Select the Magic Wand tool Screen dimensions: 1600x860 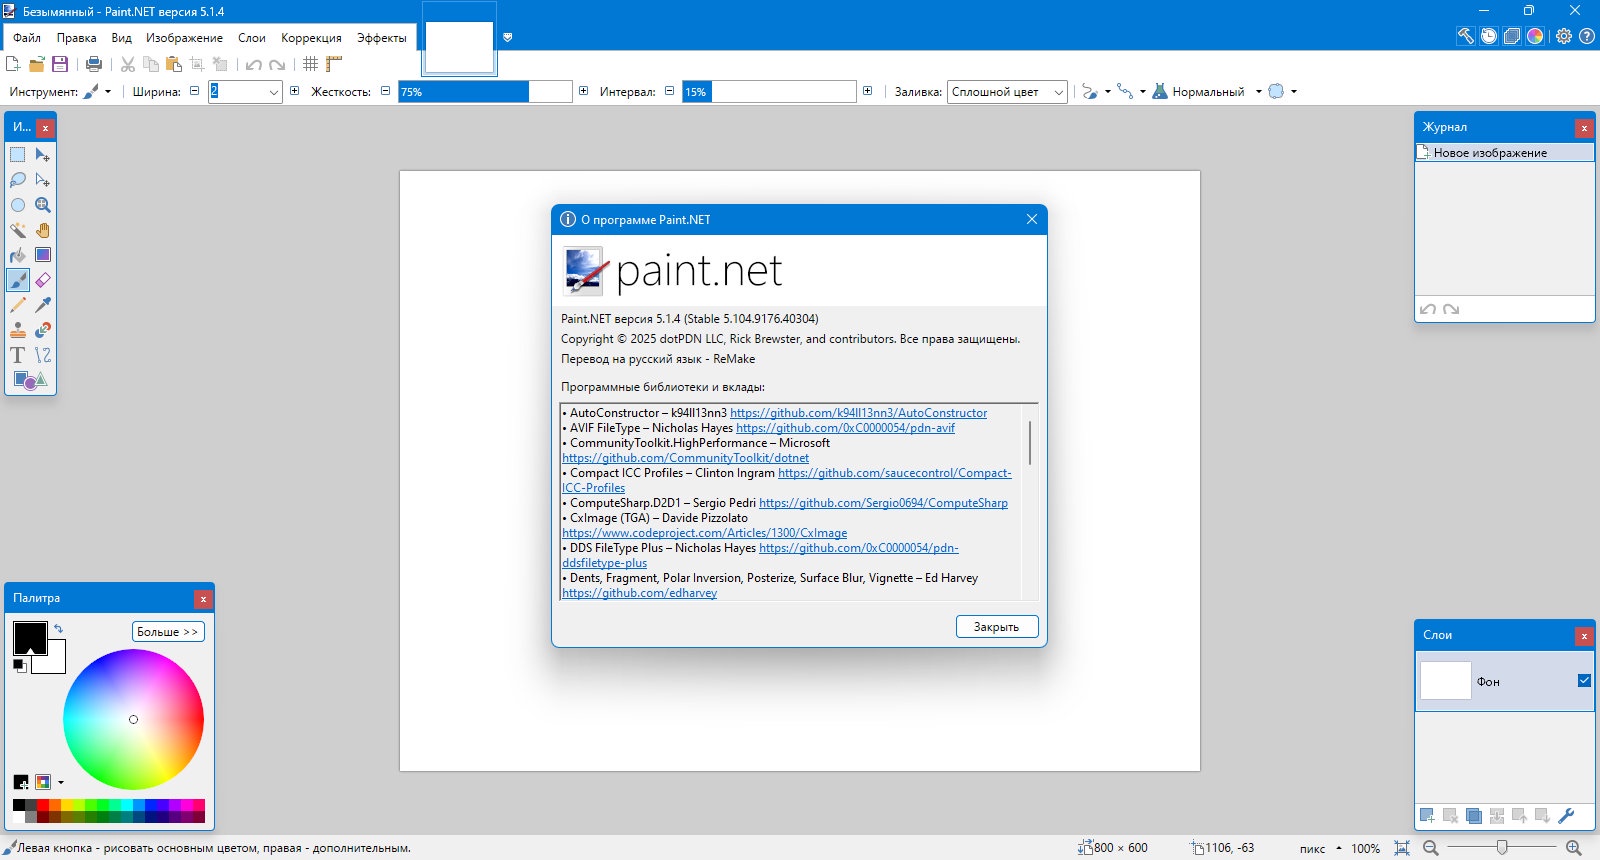[18, 230]
